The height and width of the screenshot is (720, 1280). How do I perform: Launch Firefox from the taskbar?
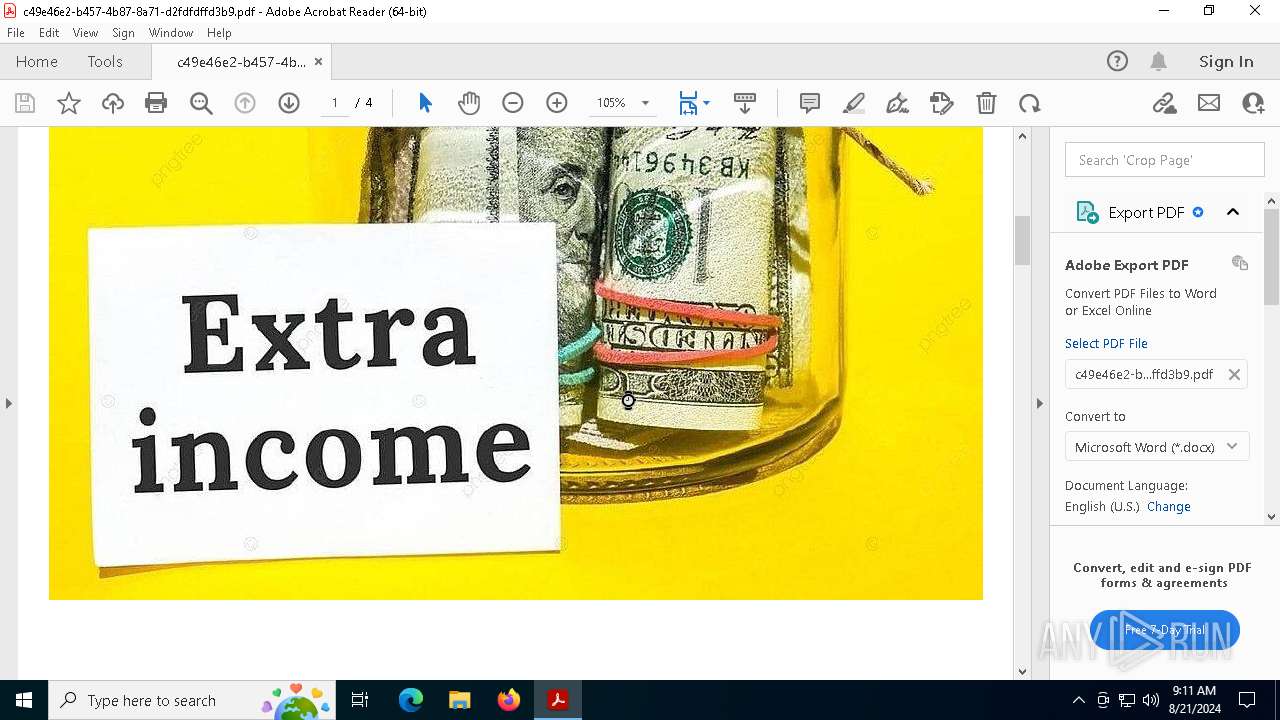(x=509, y=700)
